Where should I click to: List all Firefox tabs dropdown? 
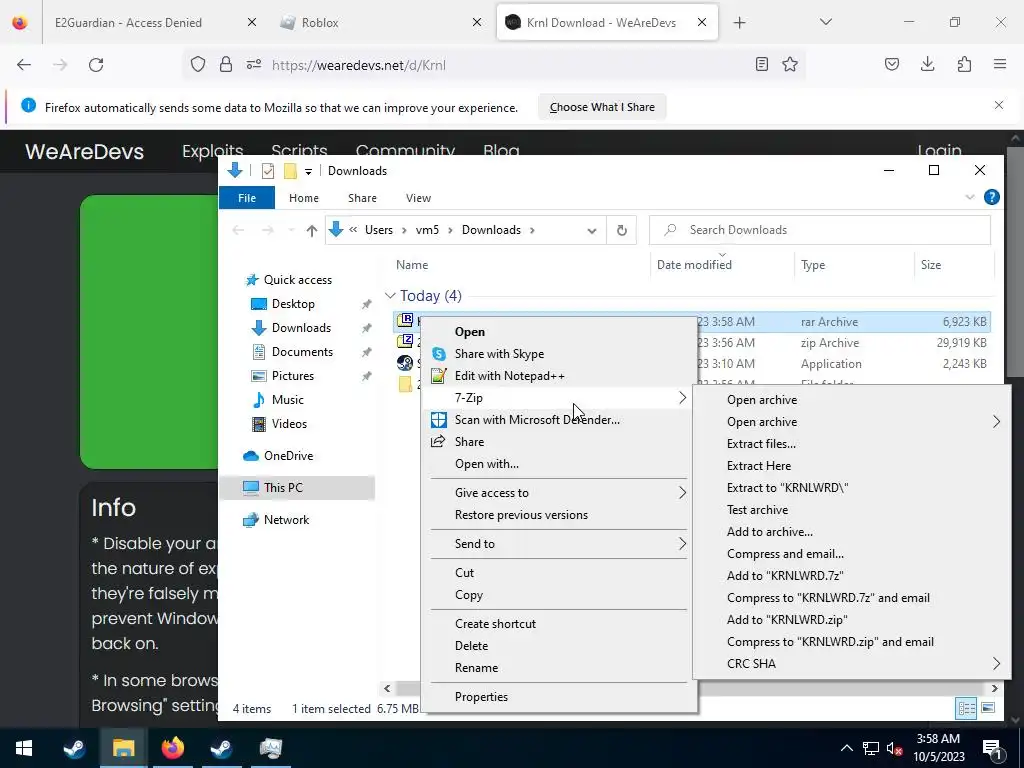tap(825, 22)
